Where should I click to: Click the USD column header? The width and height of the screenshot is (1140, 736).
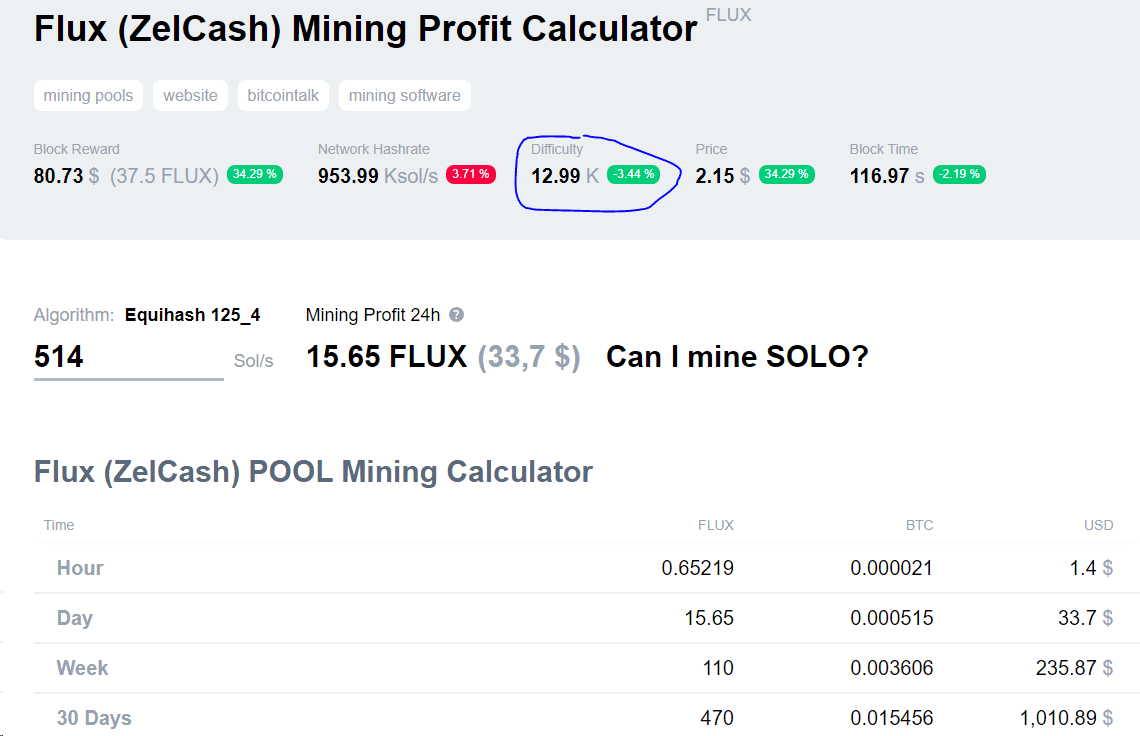(x=1099, y=525)
